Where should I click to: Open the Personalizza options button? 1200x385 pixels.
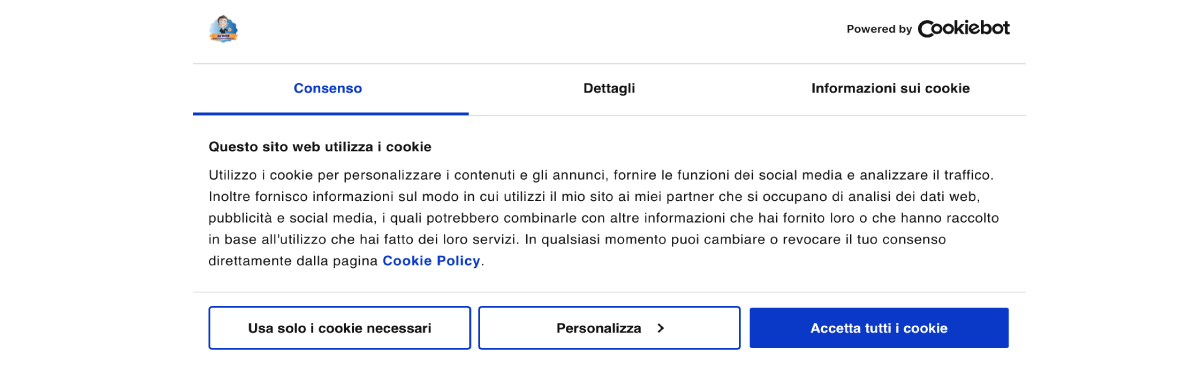tap(609, 328)
